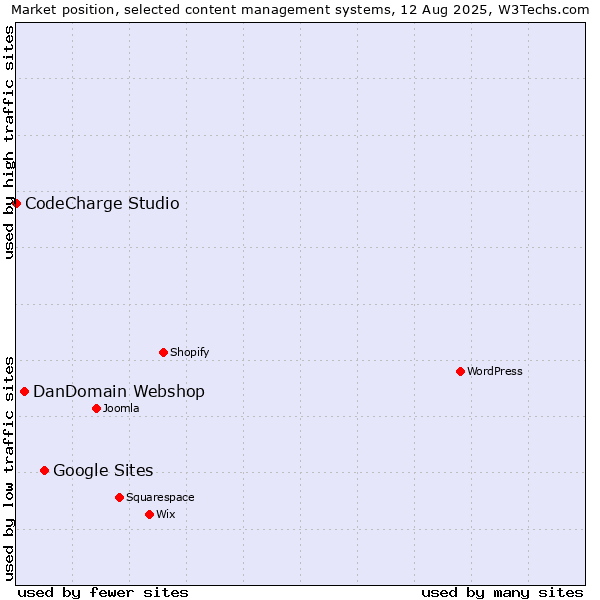
Task: Click the Google Sites red marker
Action: 44,470
